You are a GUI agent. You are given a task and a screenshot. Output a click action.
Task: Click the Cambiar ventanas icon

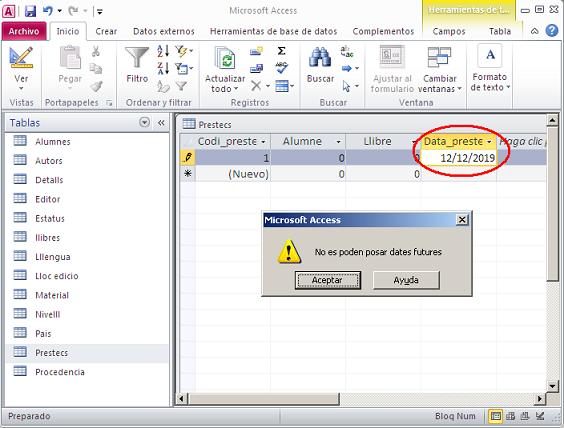(439, 58)
